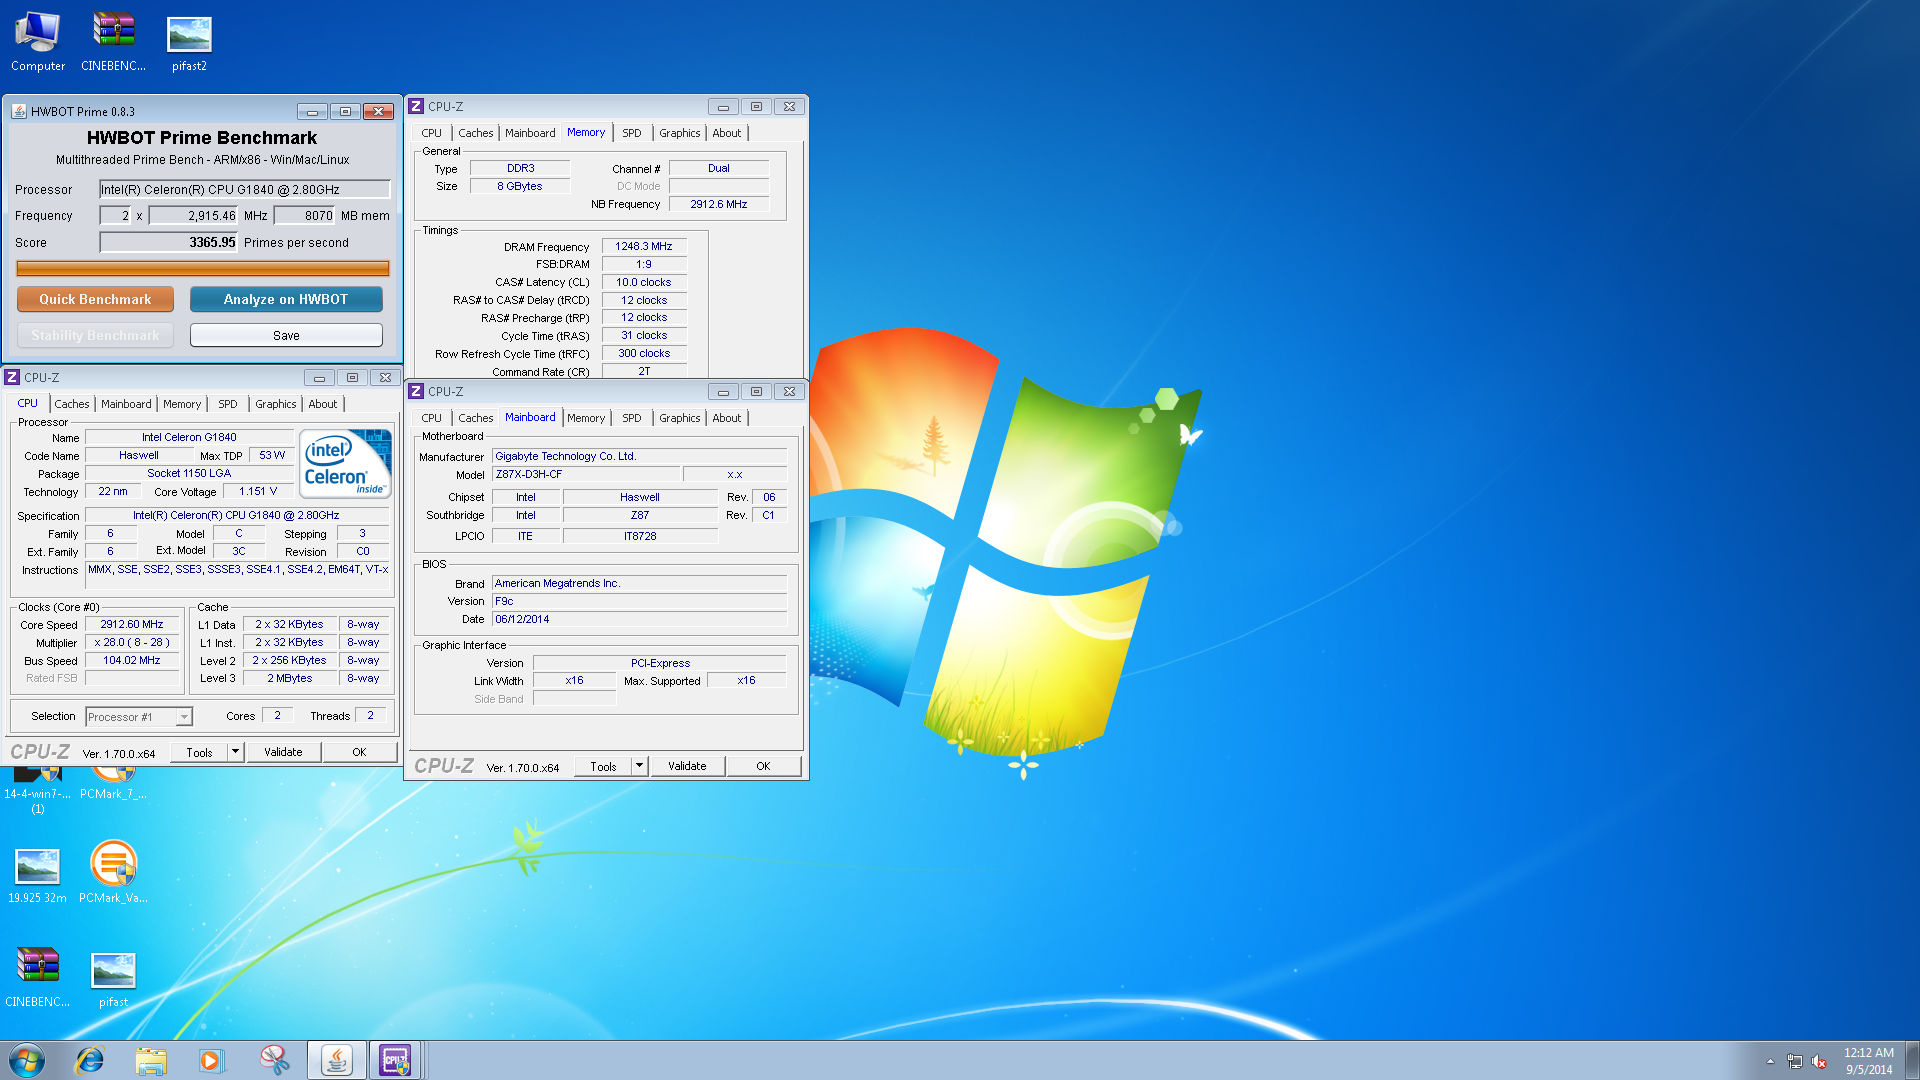Viewport: 1920px width, 1080px height.
Task: Open Tools dropdown arrow in Mainboard window
Action: [640, 766]
